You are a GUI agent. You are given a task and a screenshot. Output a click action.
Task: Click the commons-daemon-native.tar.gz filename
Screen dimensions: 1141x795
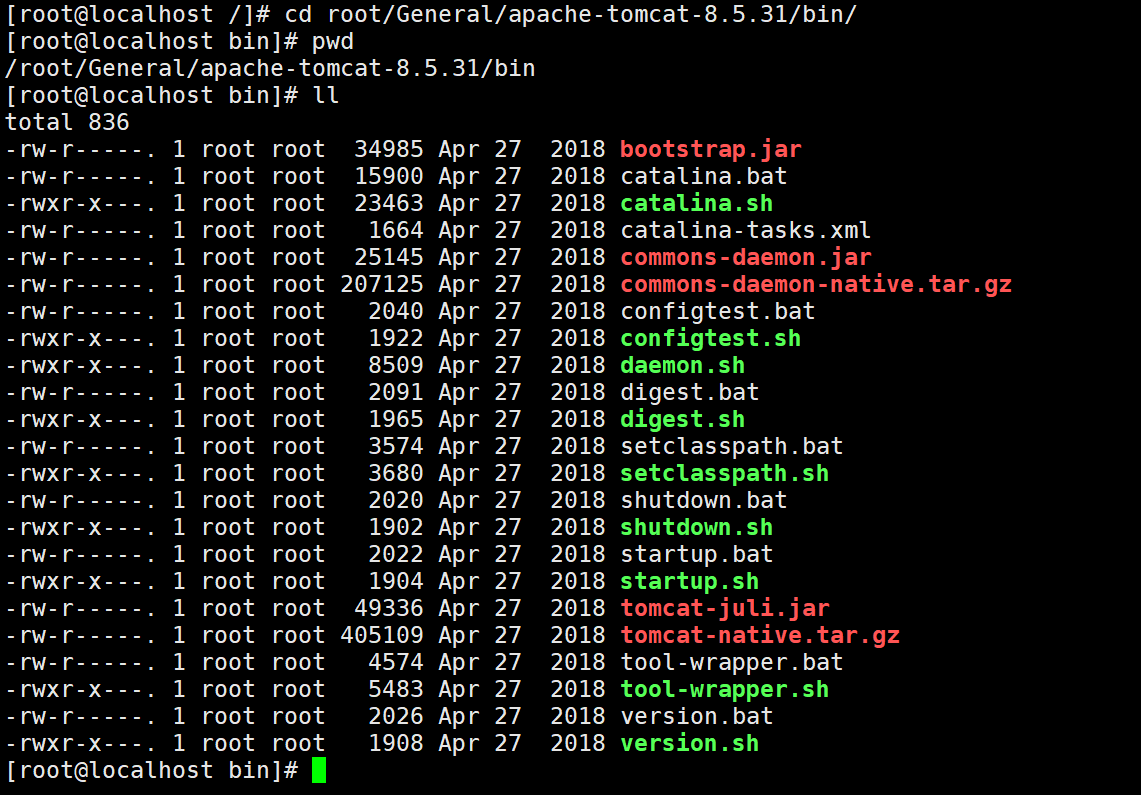click(815, 284)
